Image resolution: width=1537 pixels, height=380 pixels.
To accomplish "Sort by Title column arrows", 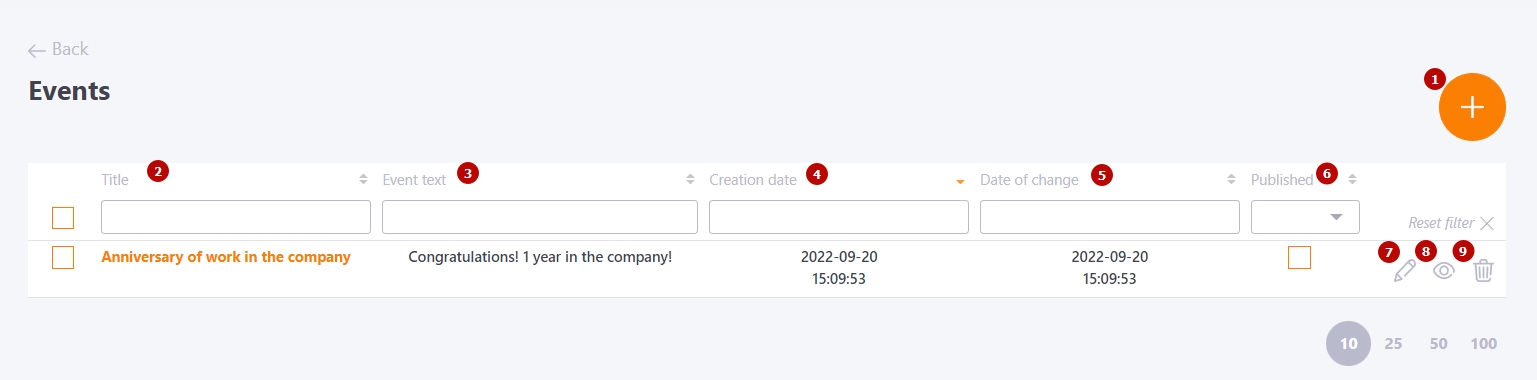I will coord(363,180).
